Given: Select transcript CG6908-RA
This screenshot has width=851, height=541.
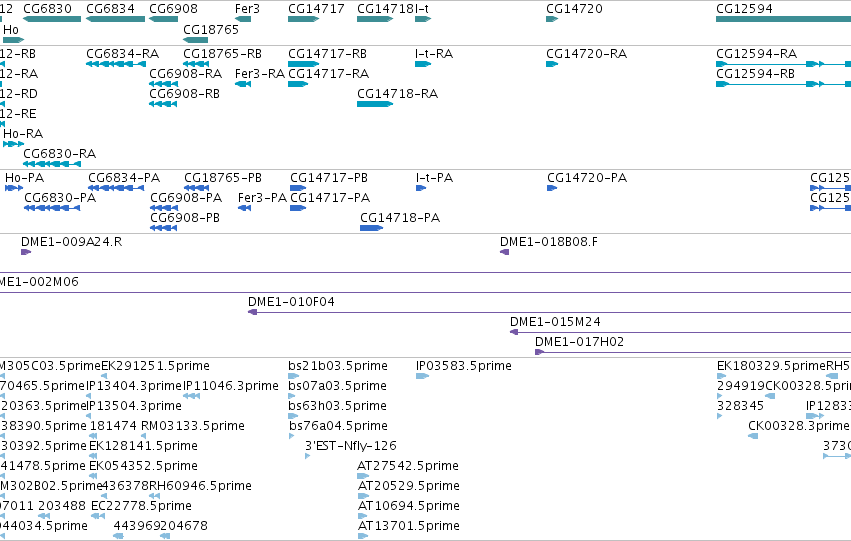Looking at the screenshot, I should pyautogui.click(x=163, y=84).
